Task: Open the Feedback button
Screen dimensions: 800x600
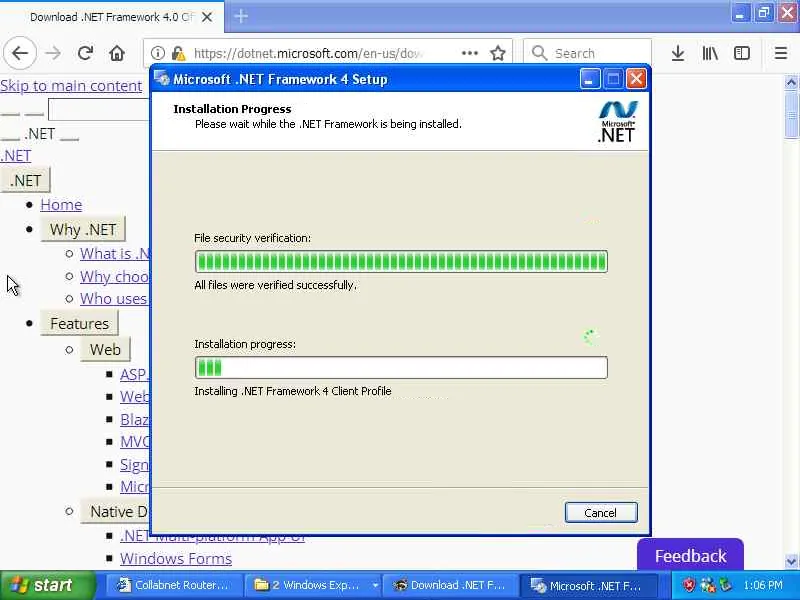Action: click(x=690, y=555)
